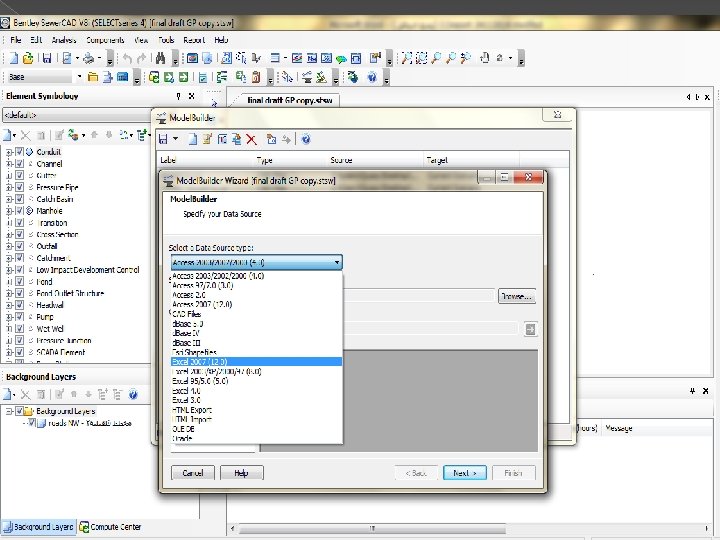Select Low Impact Development Control tree item
Image resolution: width=720 pixels, height=540 pixels.
pos(88,270)
